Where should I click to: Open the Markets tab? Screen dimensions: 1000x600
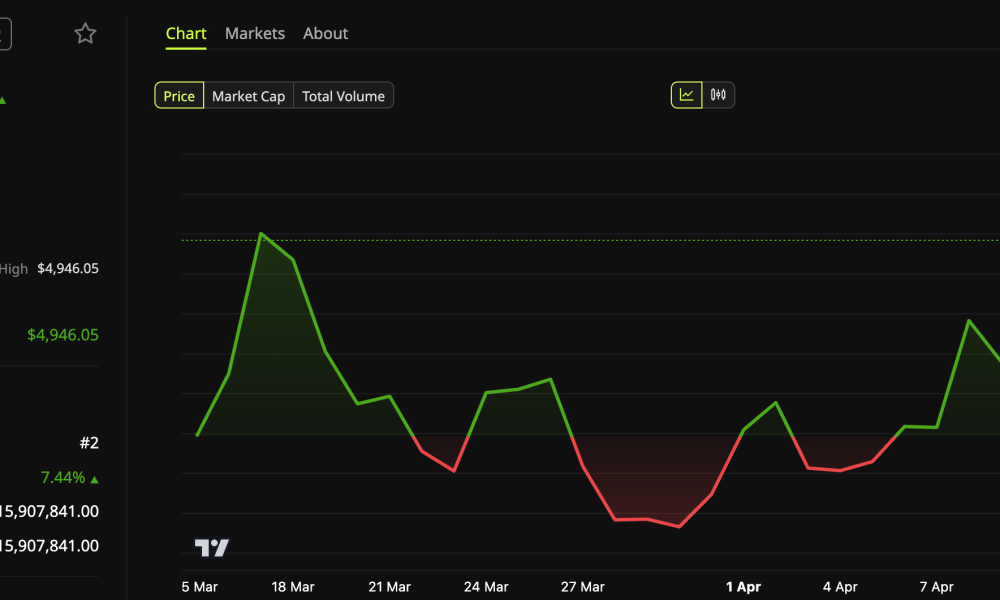pos(254,33)
